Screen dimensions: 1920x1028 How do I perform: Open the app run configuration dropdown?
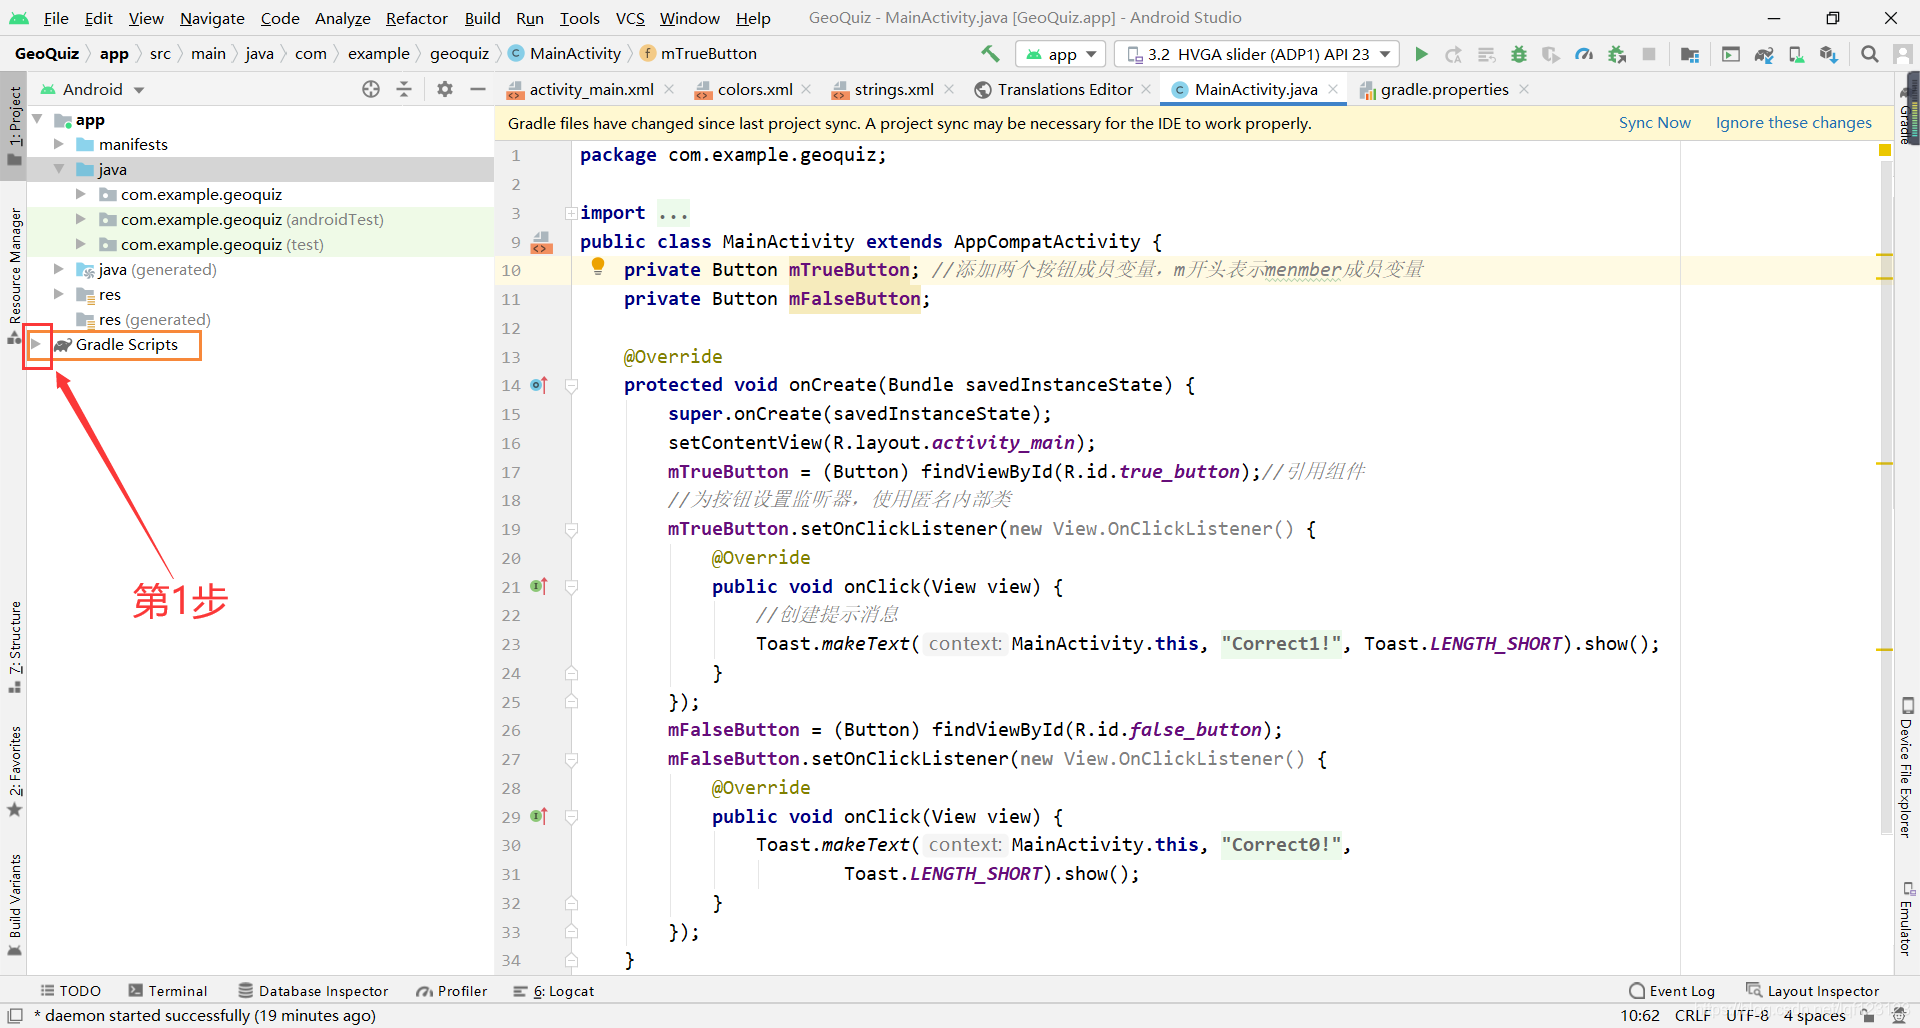pyautogui.click(x=1061, y=54)
